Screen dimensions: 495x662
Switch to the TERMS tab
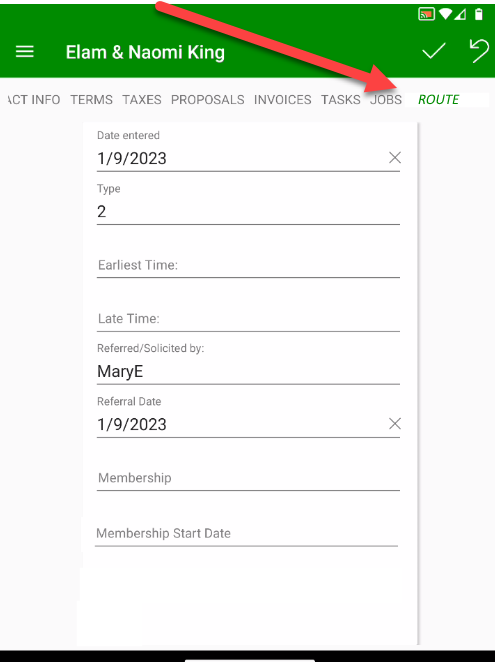pyautogui.click(x=91, y=100)
